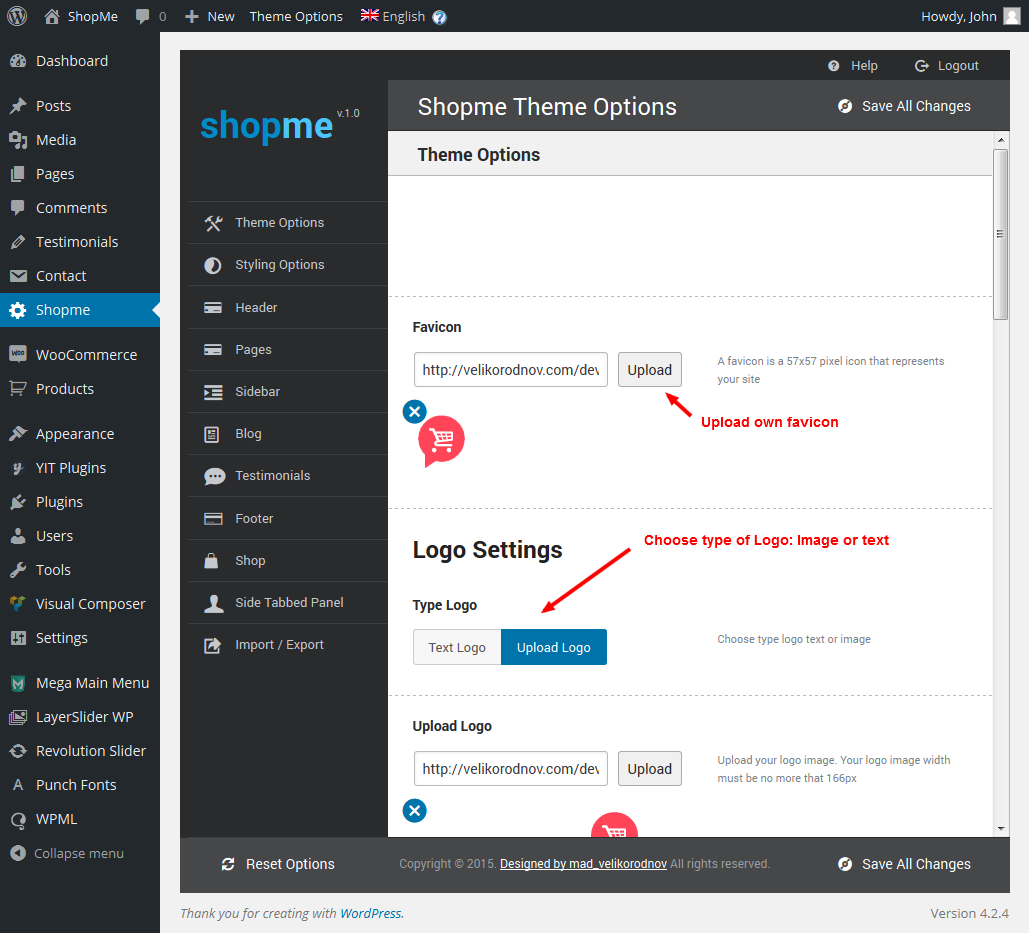This screenshot has width=1029, height=933.
Task: Open the English language dropdown
Action: coord(393,17)
